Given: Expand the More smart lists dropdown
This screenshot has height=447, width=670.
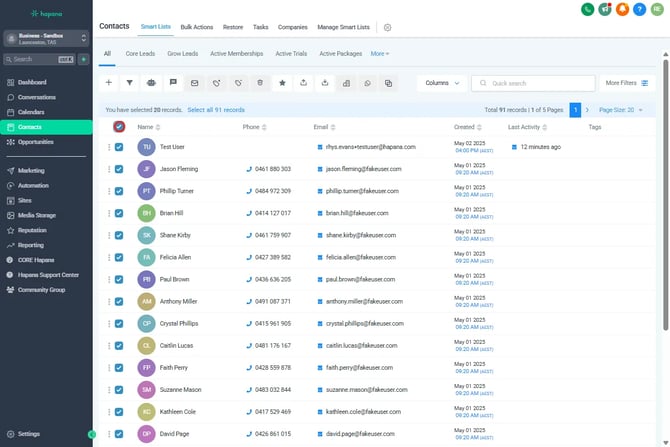Looking at the screenshot, I should click(380, 53).
